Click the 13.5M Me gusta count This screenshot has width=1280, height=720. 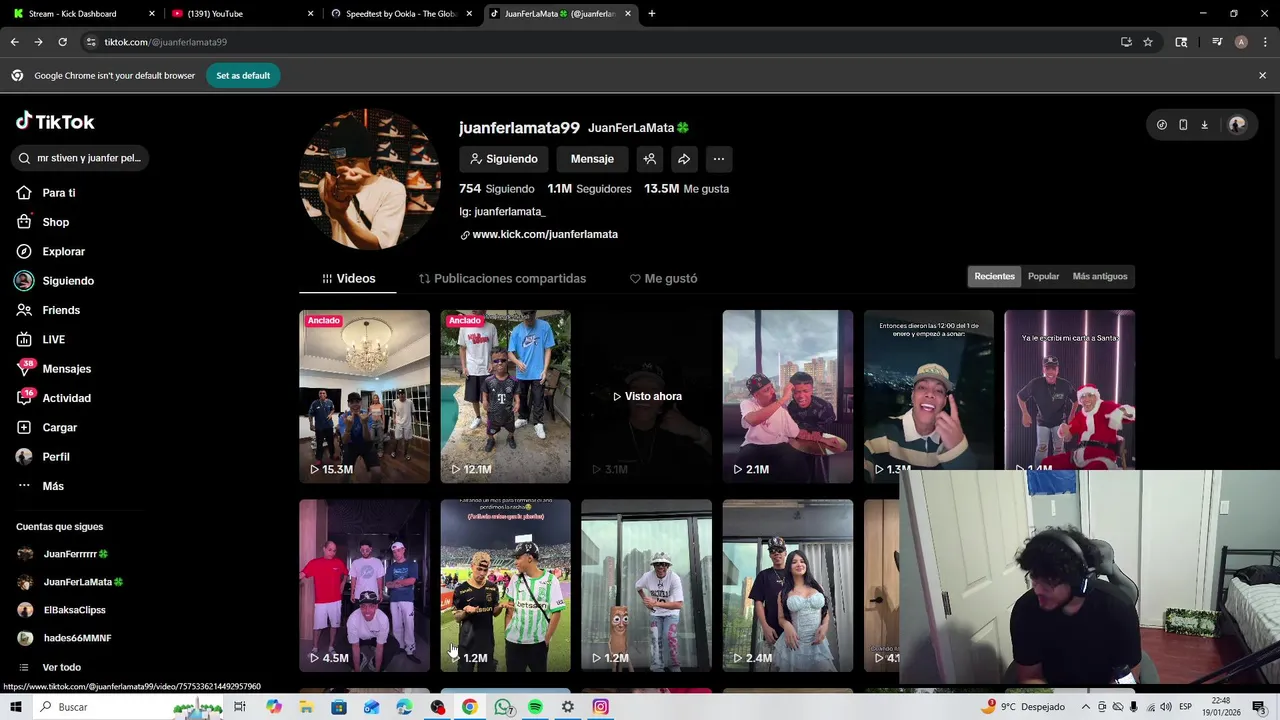click(686, 189)
